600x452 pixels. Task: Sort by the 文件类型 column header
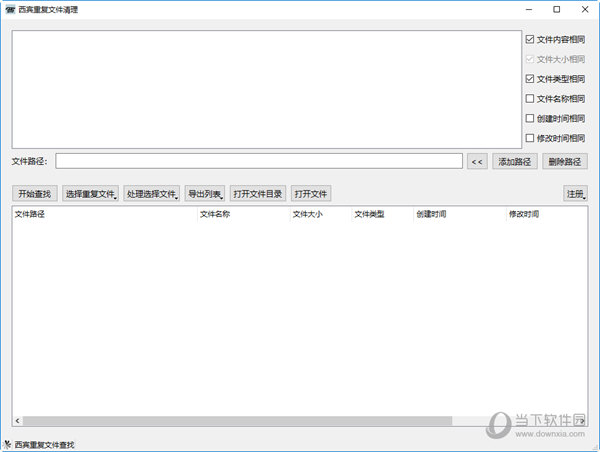tap(382, 214)
